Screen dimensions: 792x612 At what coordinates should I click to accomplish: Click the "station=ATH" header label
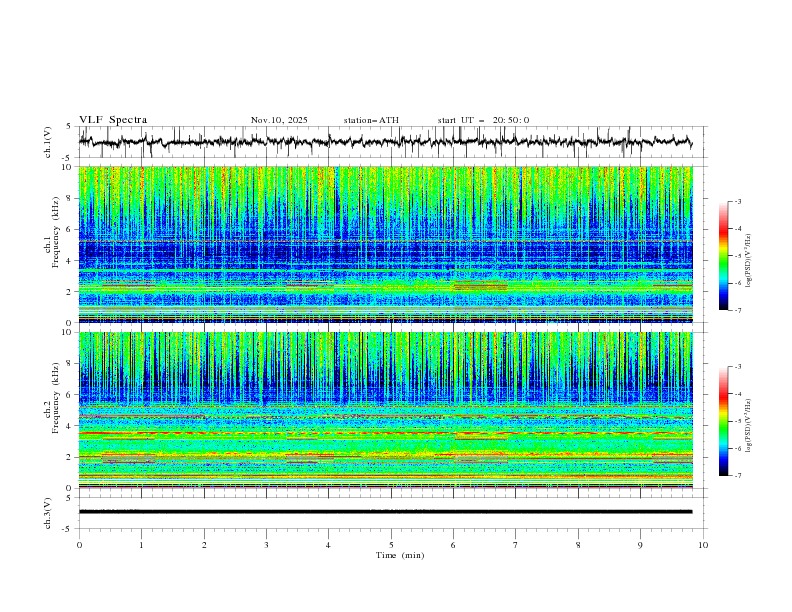371,120
